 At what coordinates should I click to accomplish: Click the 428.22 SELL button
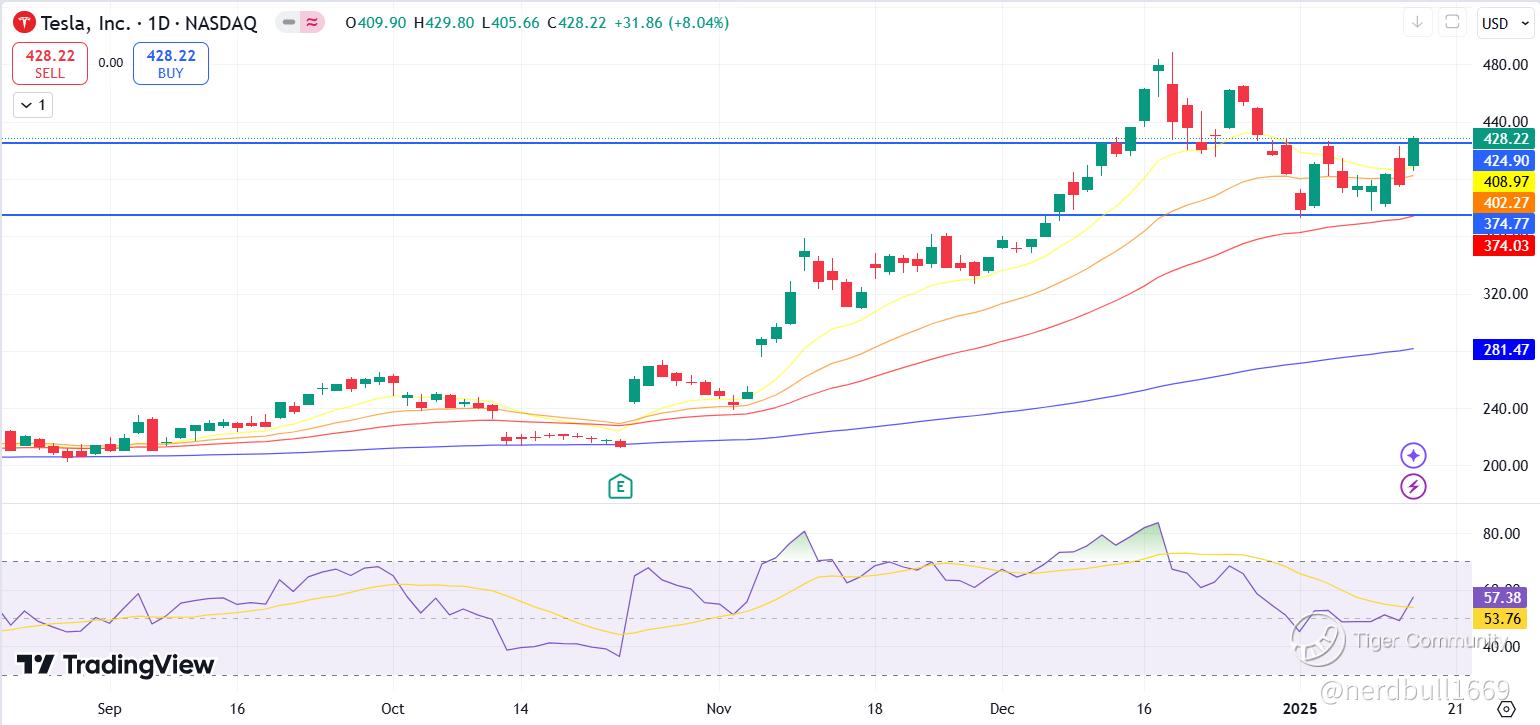click(x=50, y=64)
